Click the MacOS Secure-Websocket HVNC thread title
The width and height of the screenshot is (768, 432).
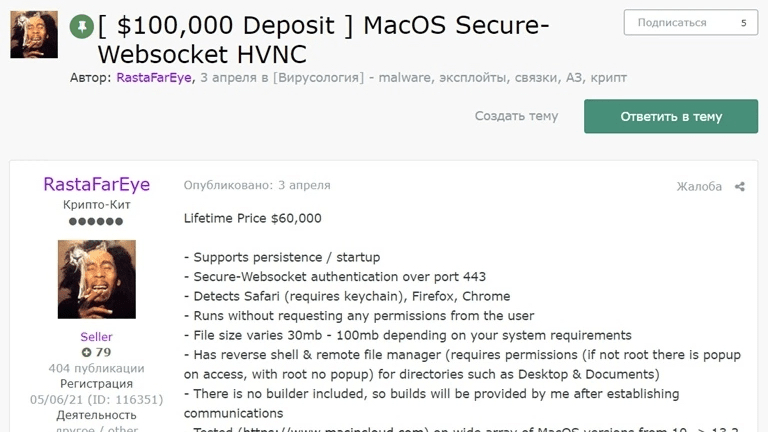[x=308, y=40]
